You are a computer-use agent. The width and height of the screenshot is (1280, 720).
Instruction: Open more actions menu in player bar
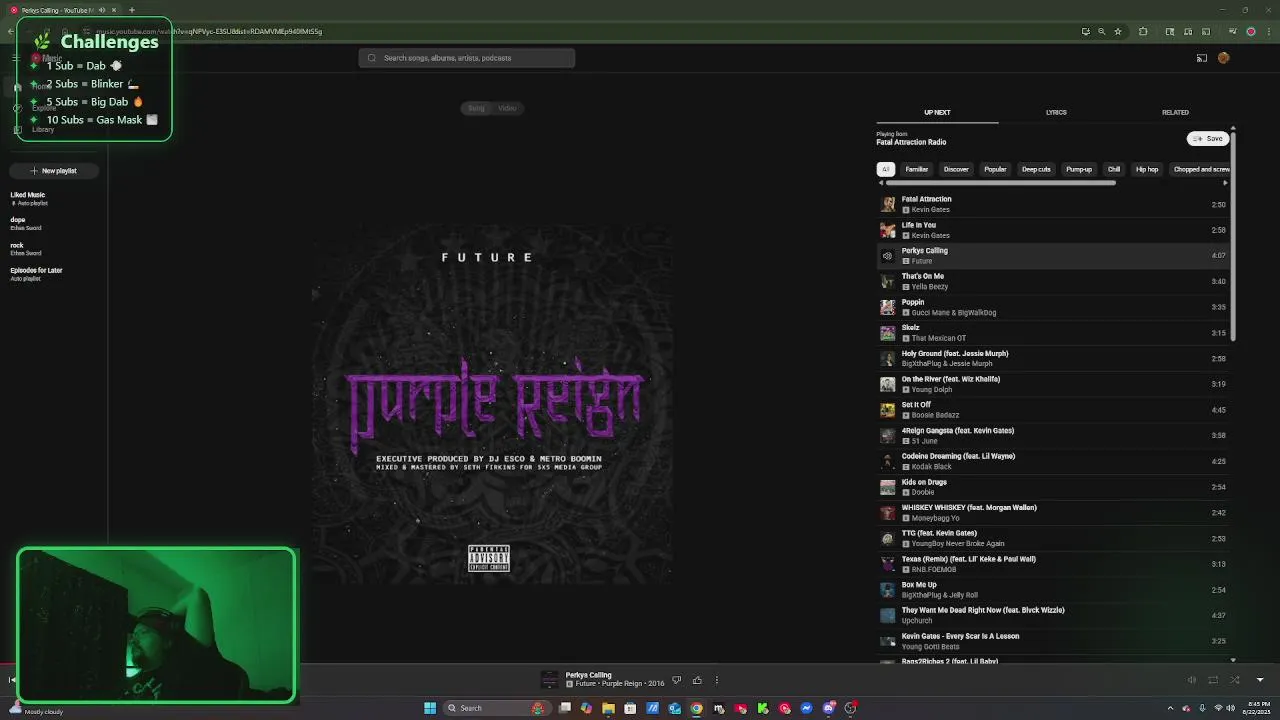coord(716,680)
